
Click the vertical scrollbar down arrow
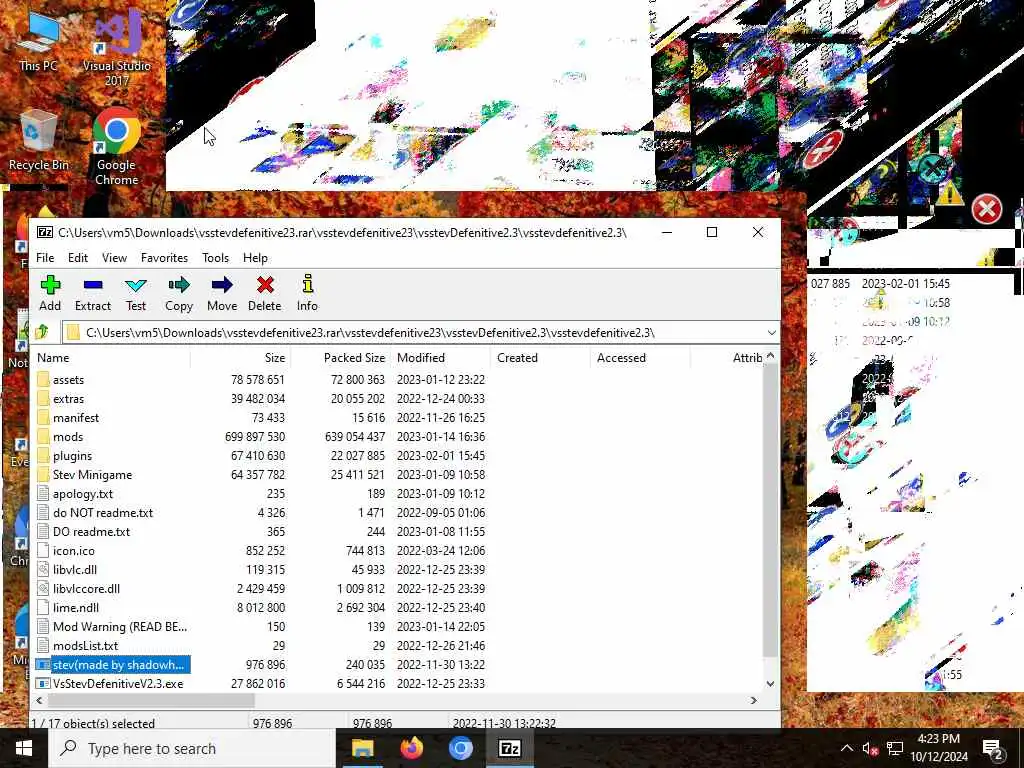[771, 684]
